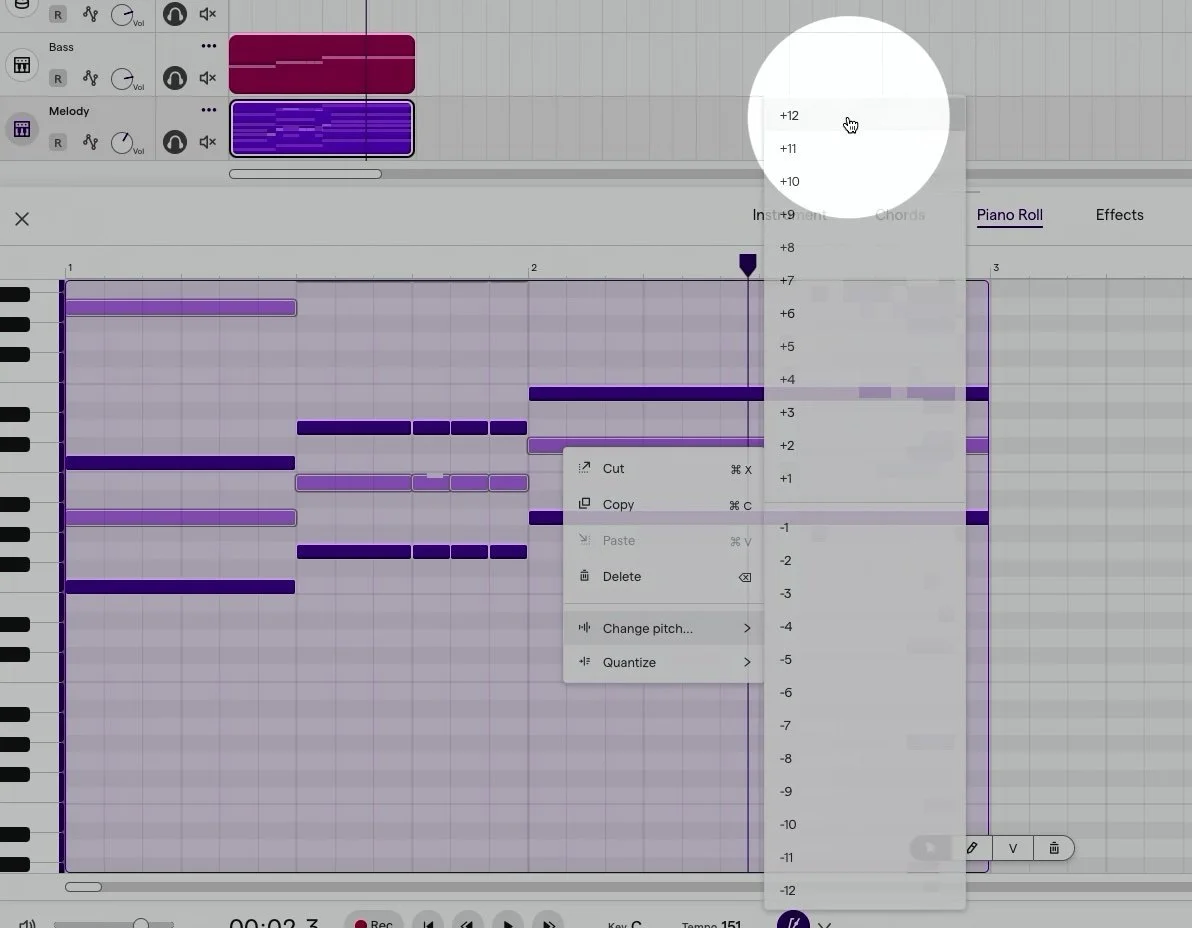1192x928 pixels.
Task: Expand the Change pitch submenu
Action: pos(663,629)
